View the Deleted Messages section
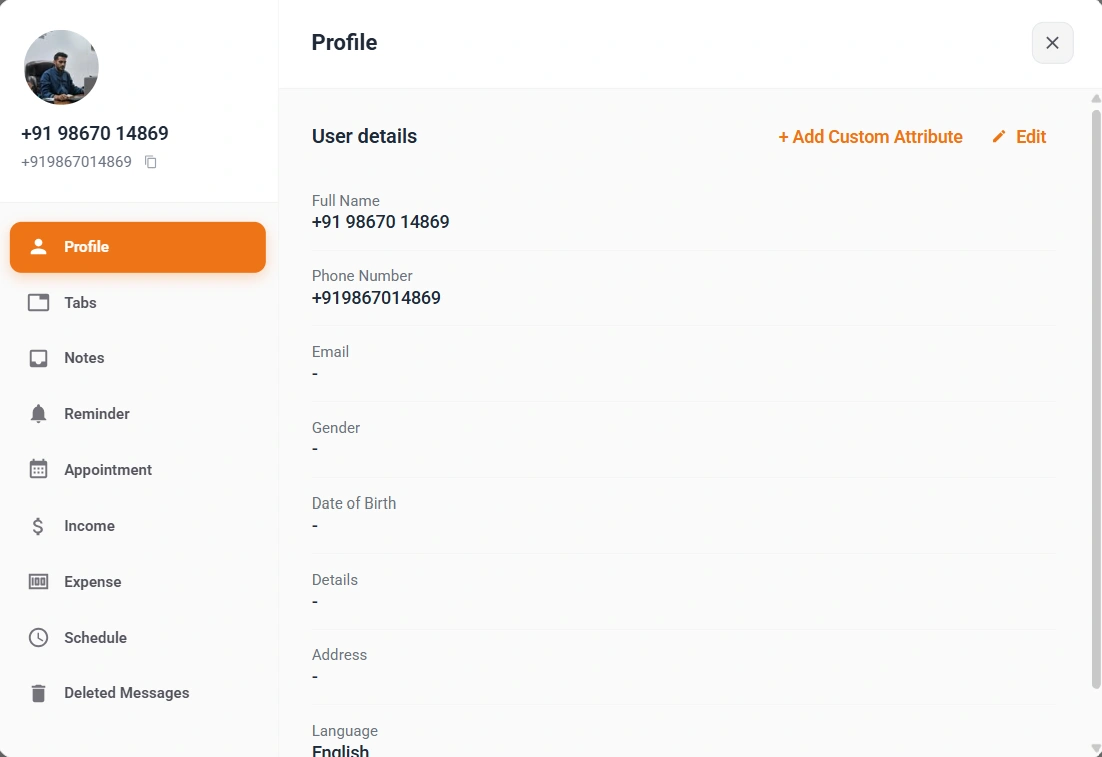 pyautogui.click(x=138, y=693)
